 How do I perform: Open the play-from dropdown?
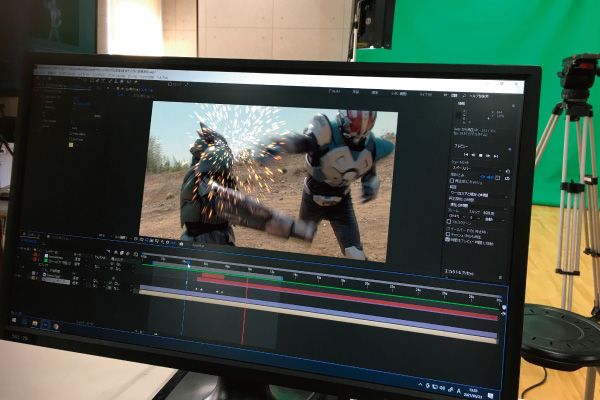(478, 206)
